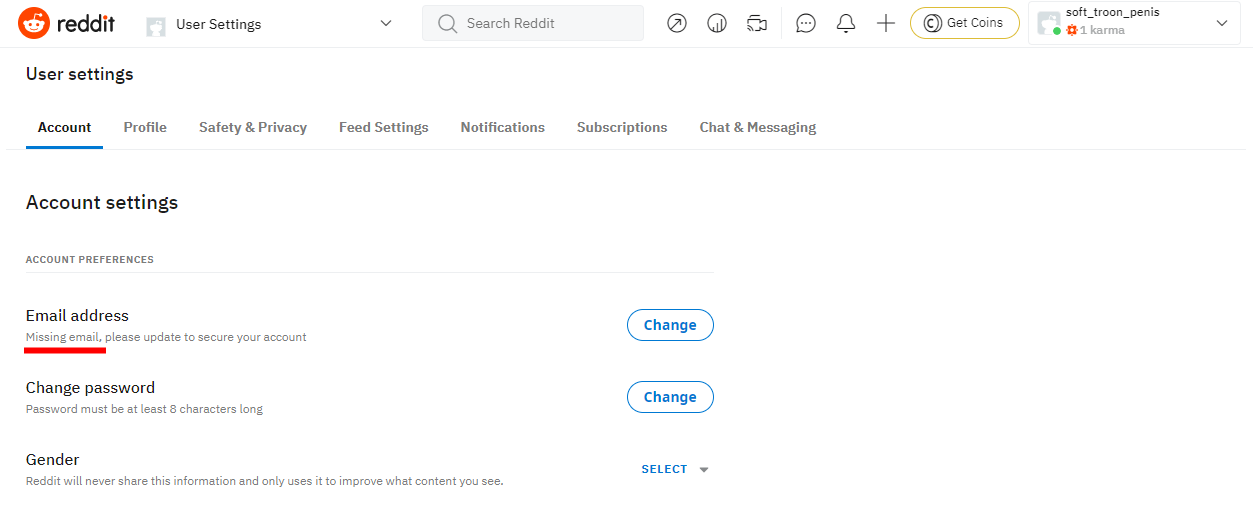Open the Safety & Privacy tab

coord(253,127)
